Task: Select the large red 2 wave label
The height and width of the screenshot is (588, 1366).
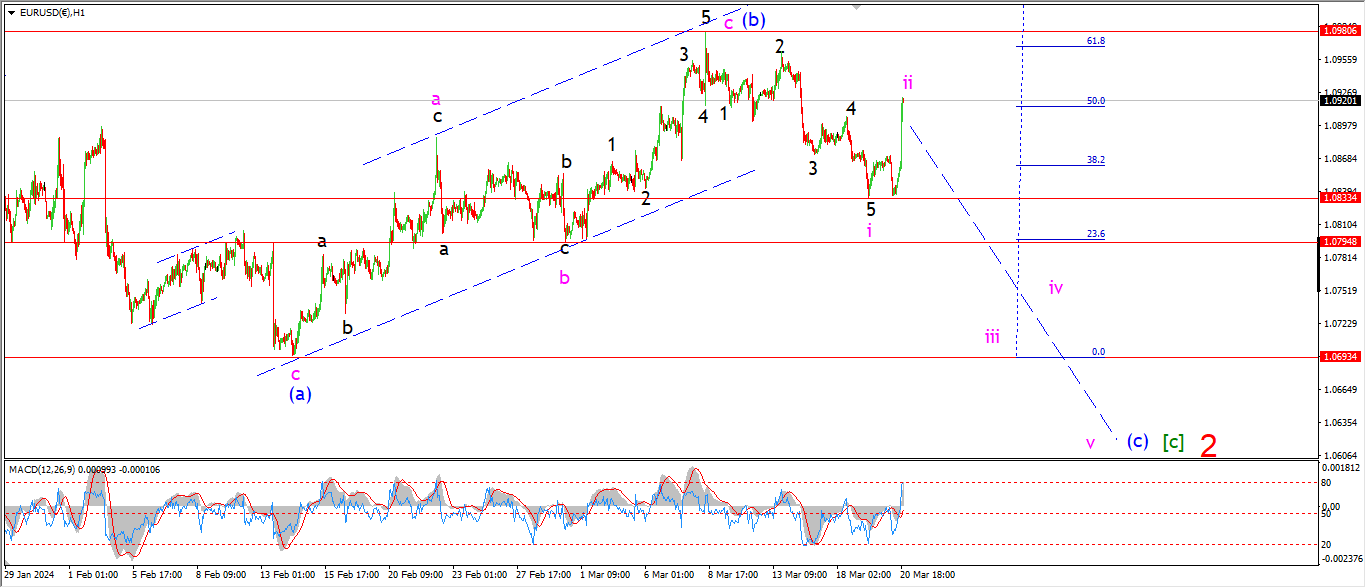Action: [1208, 446]
